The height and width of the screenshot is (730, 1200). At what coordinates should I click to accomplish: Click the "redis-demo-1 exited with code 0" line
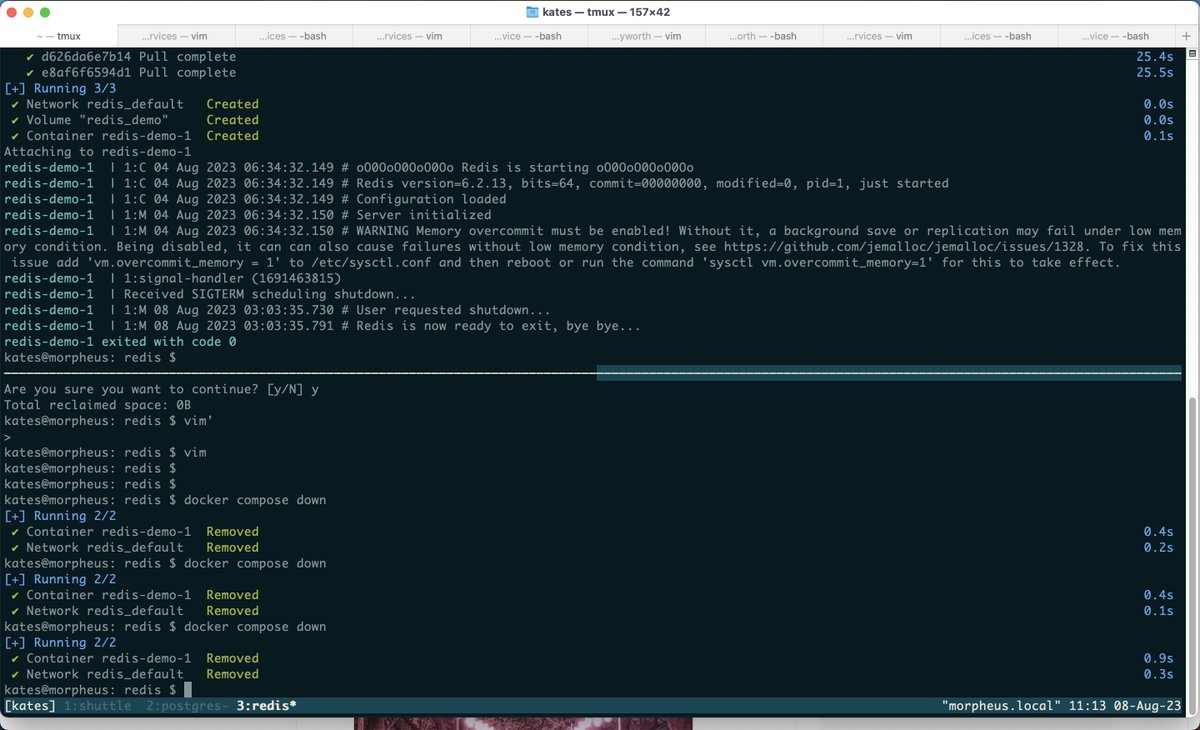120,342
